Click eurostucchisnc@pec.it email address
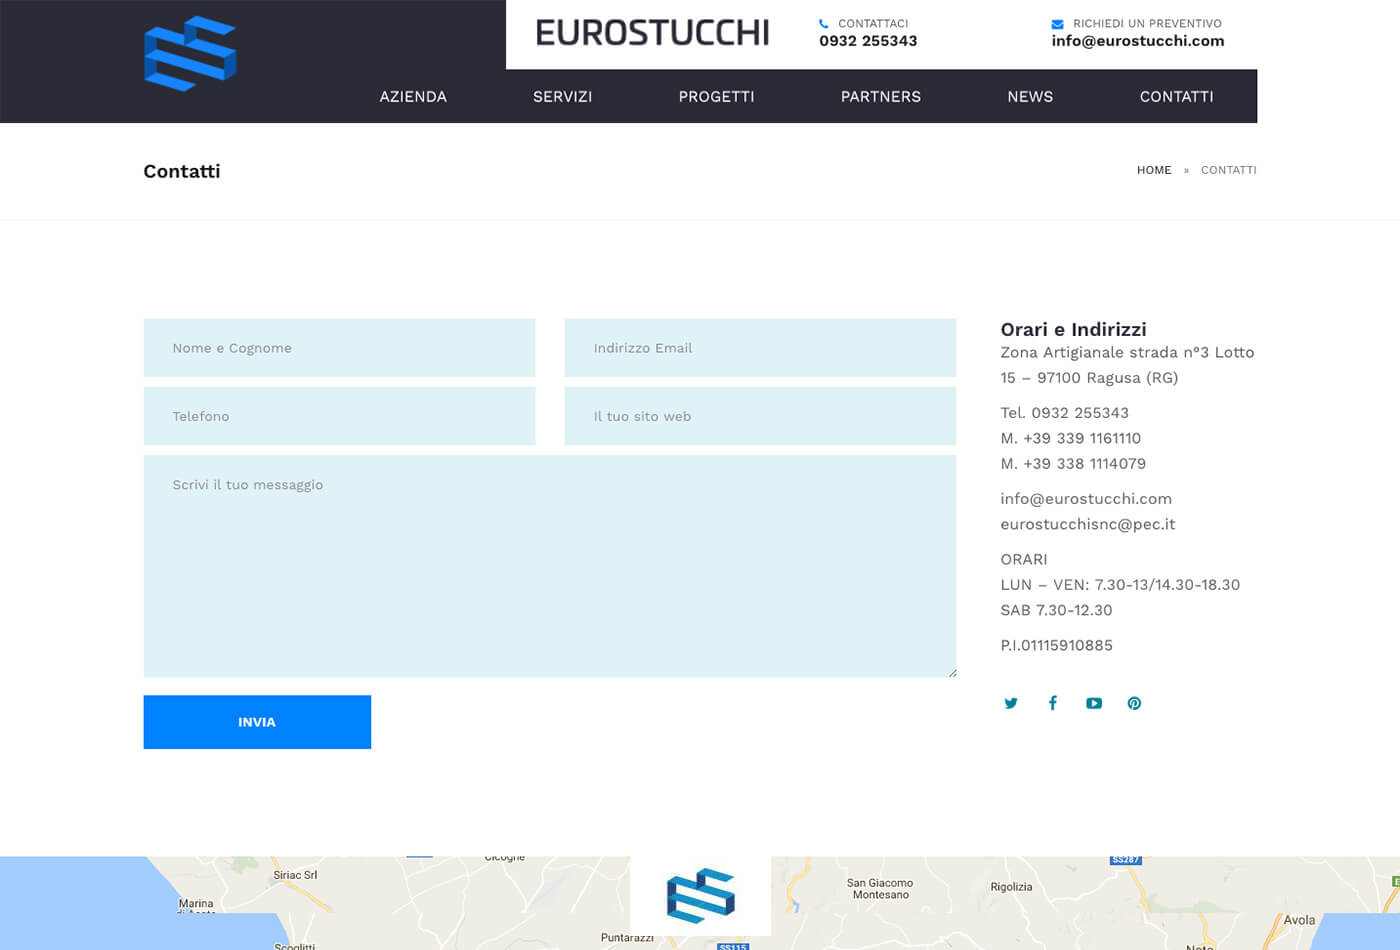The image size is (1400, 950). pyautogui.click(x=1088, y=524)
